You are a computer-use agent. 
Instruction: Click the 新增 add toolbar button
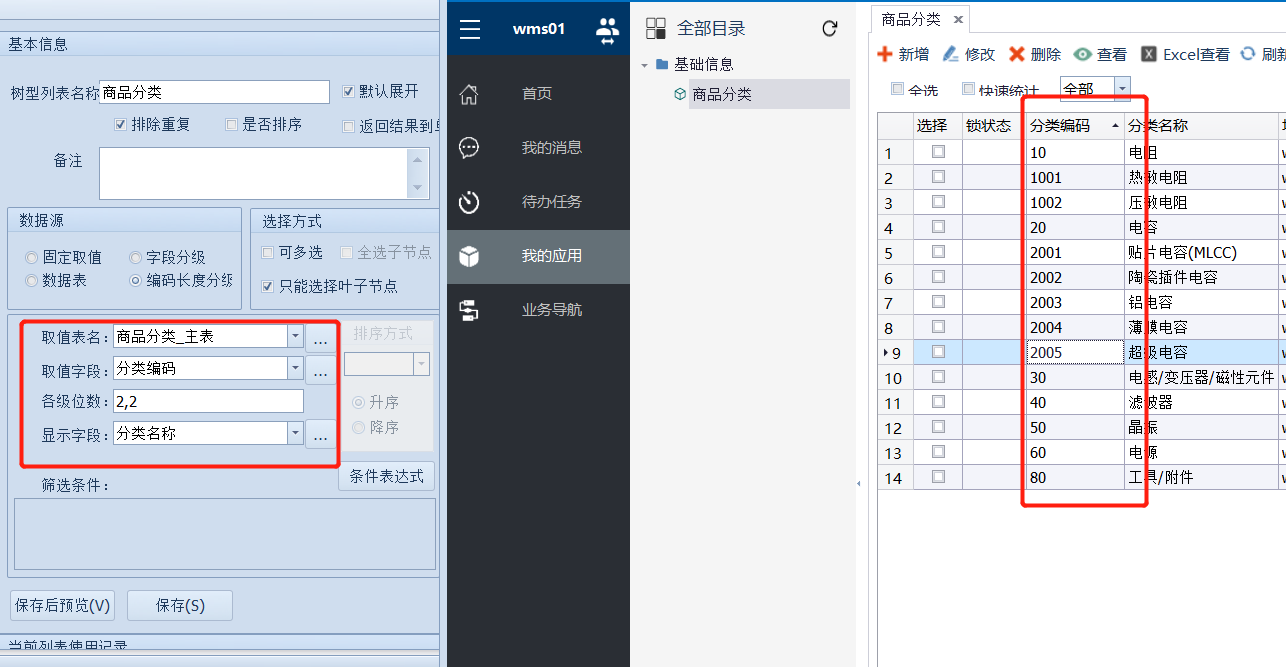click(x=903, y=54)
